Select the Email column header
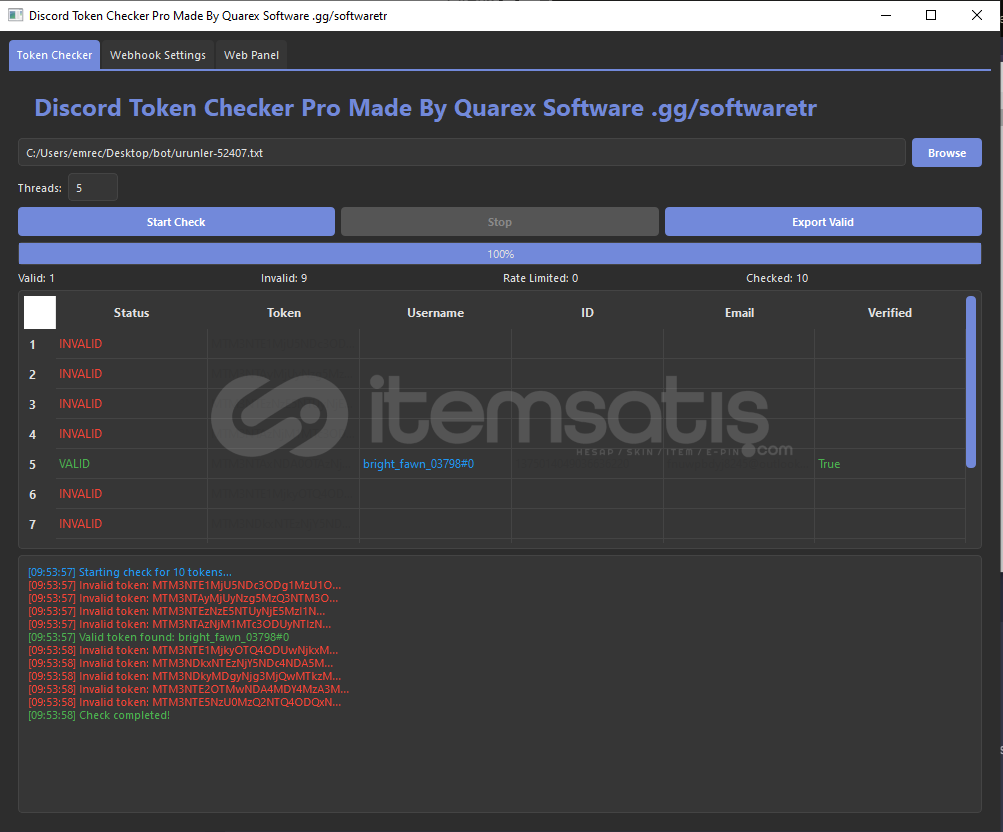Screen dimensions: 1003x832 click(x=739, y=313)
